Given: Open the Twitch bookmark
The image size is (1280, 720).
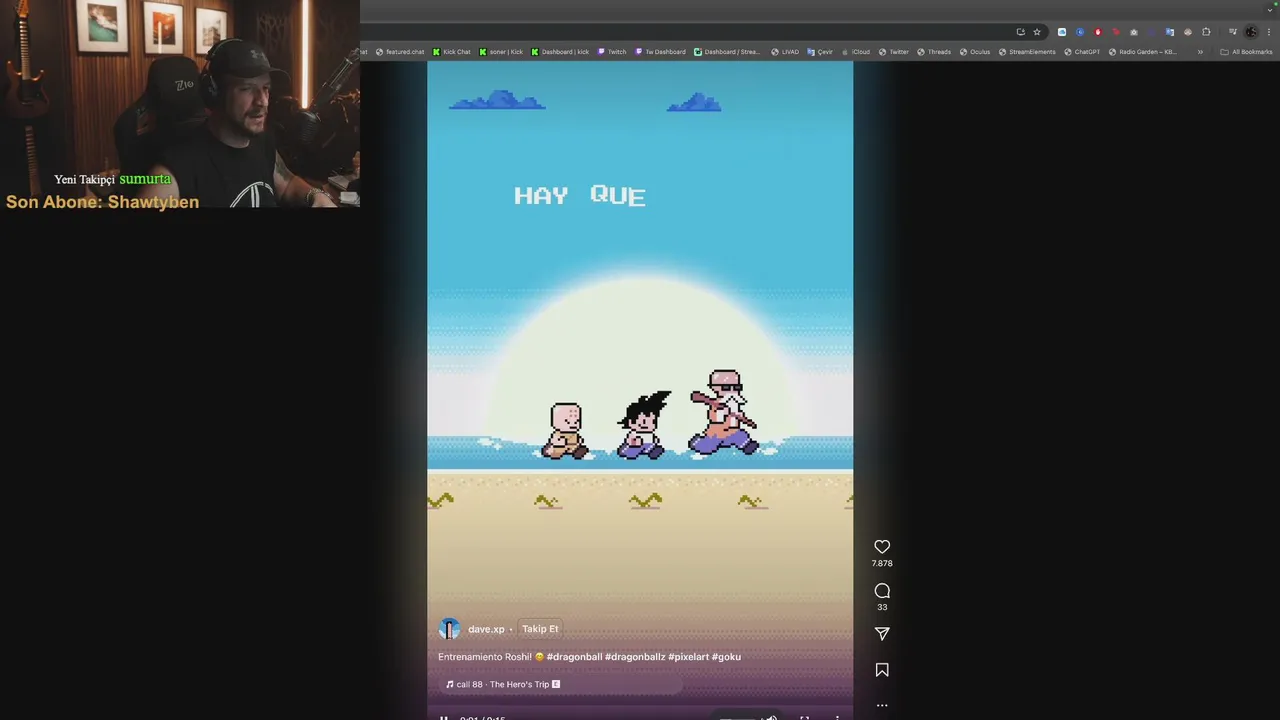Looking at the screenshot, I should point(612,52).
